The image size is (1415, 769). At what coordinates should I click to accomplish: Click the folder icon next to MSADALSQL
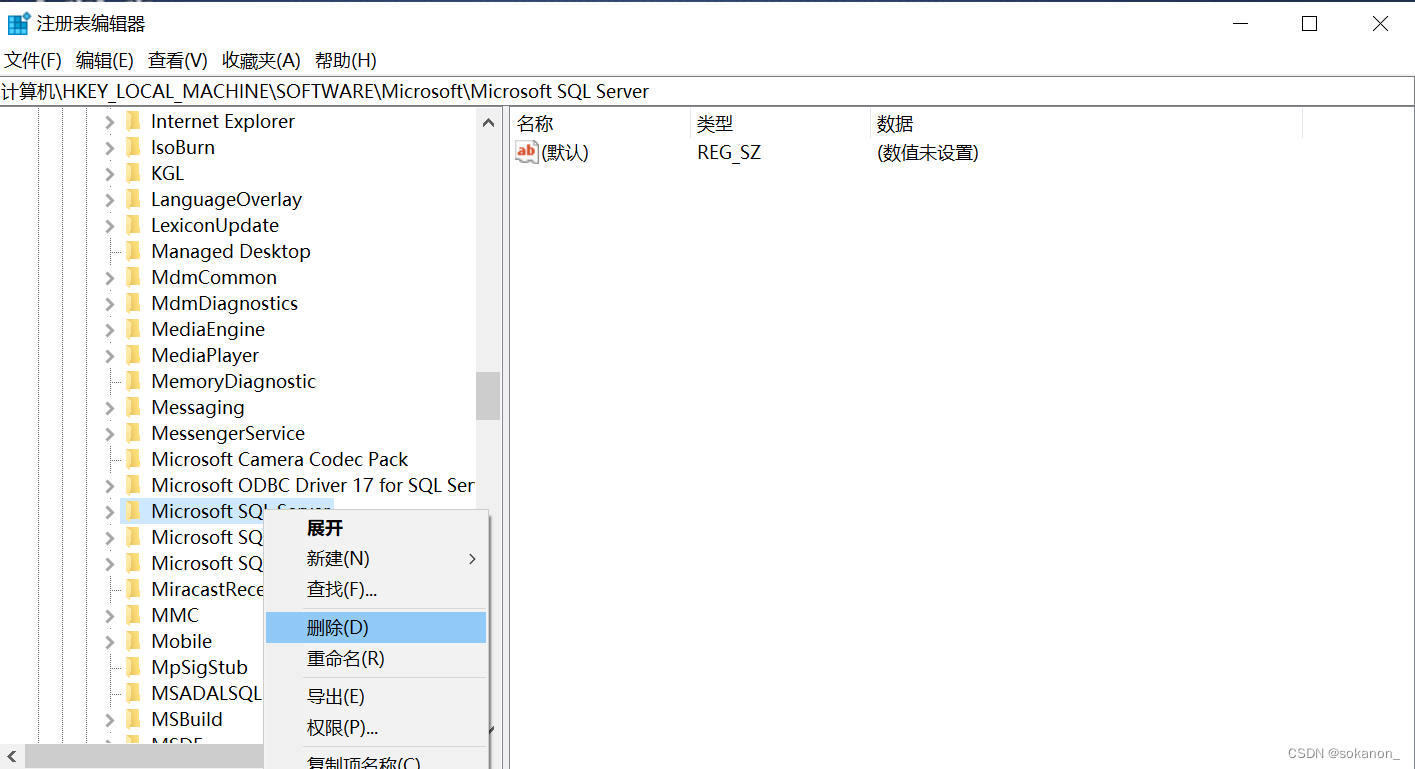(134, 693)
